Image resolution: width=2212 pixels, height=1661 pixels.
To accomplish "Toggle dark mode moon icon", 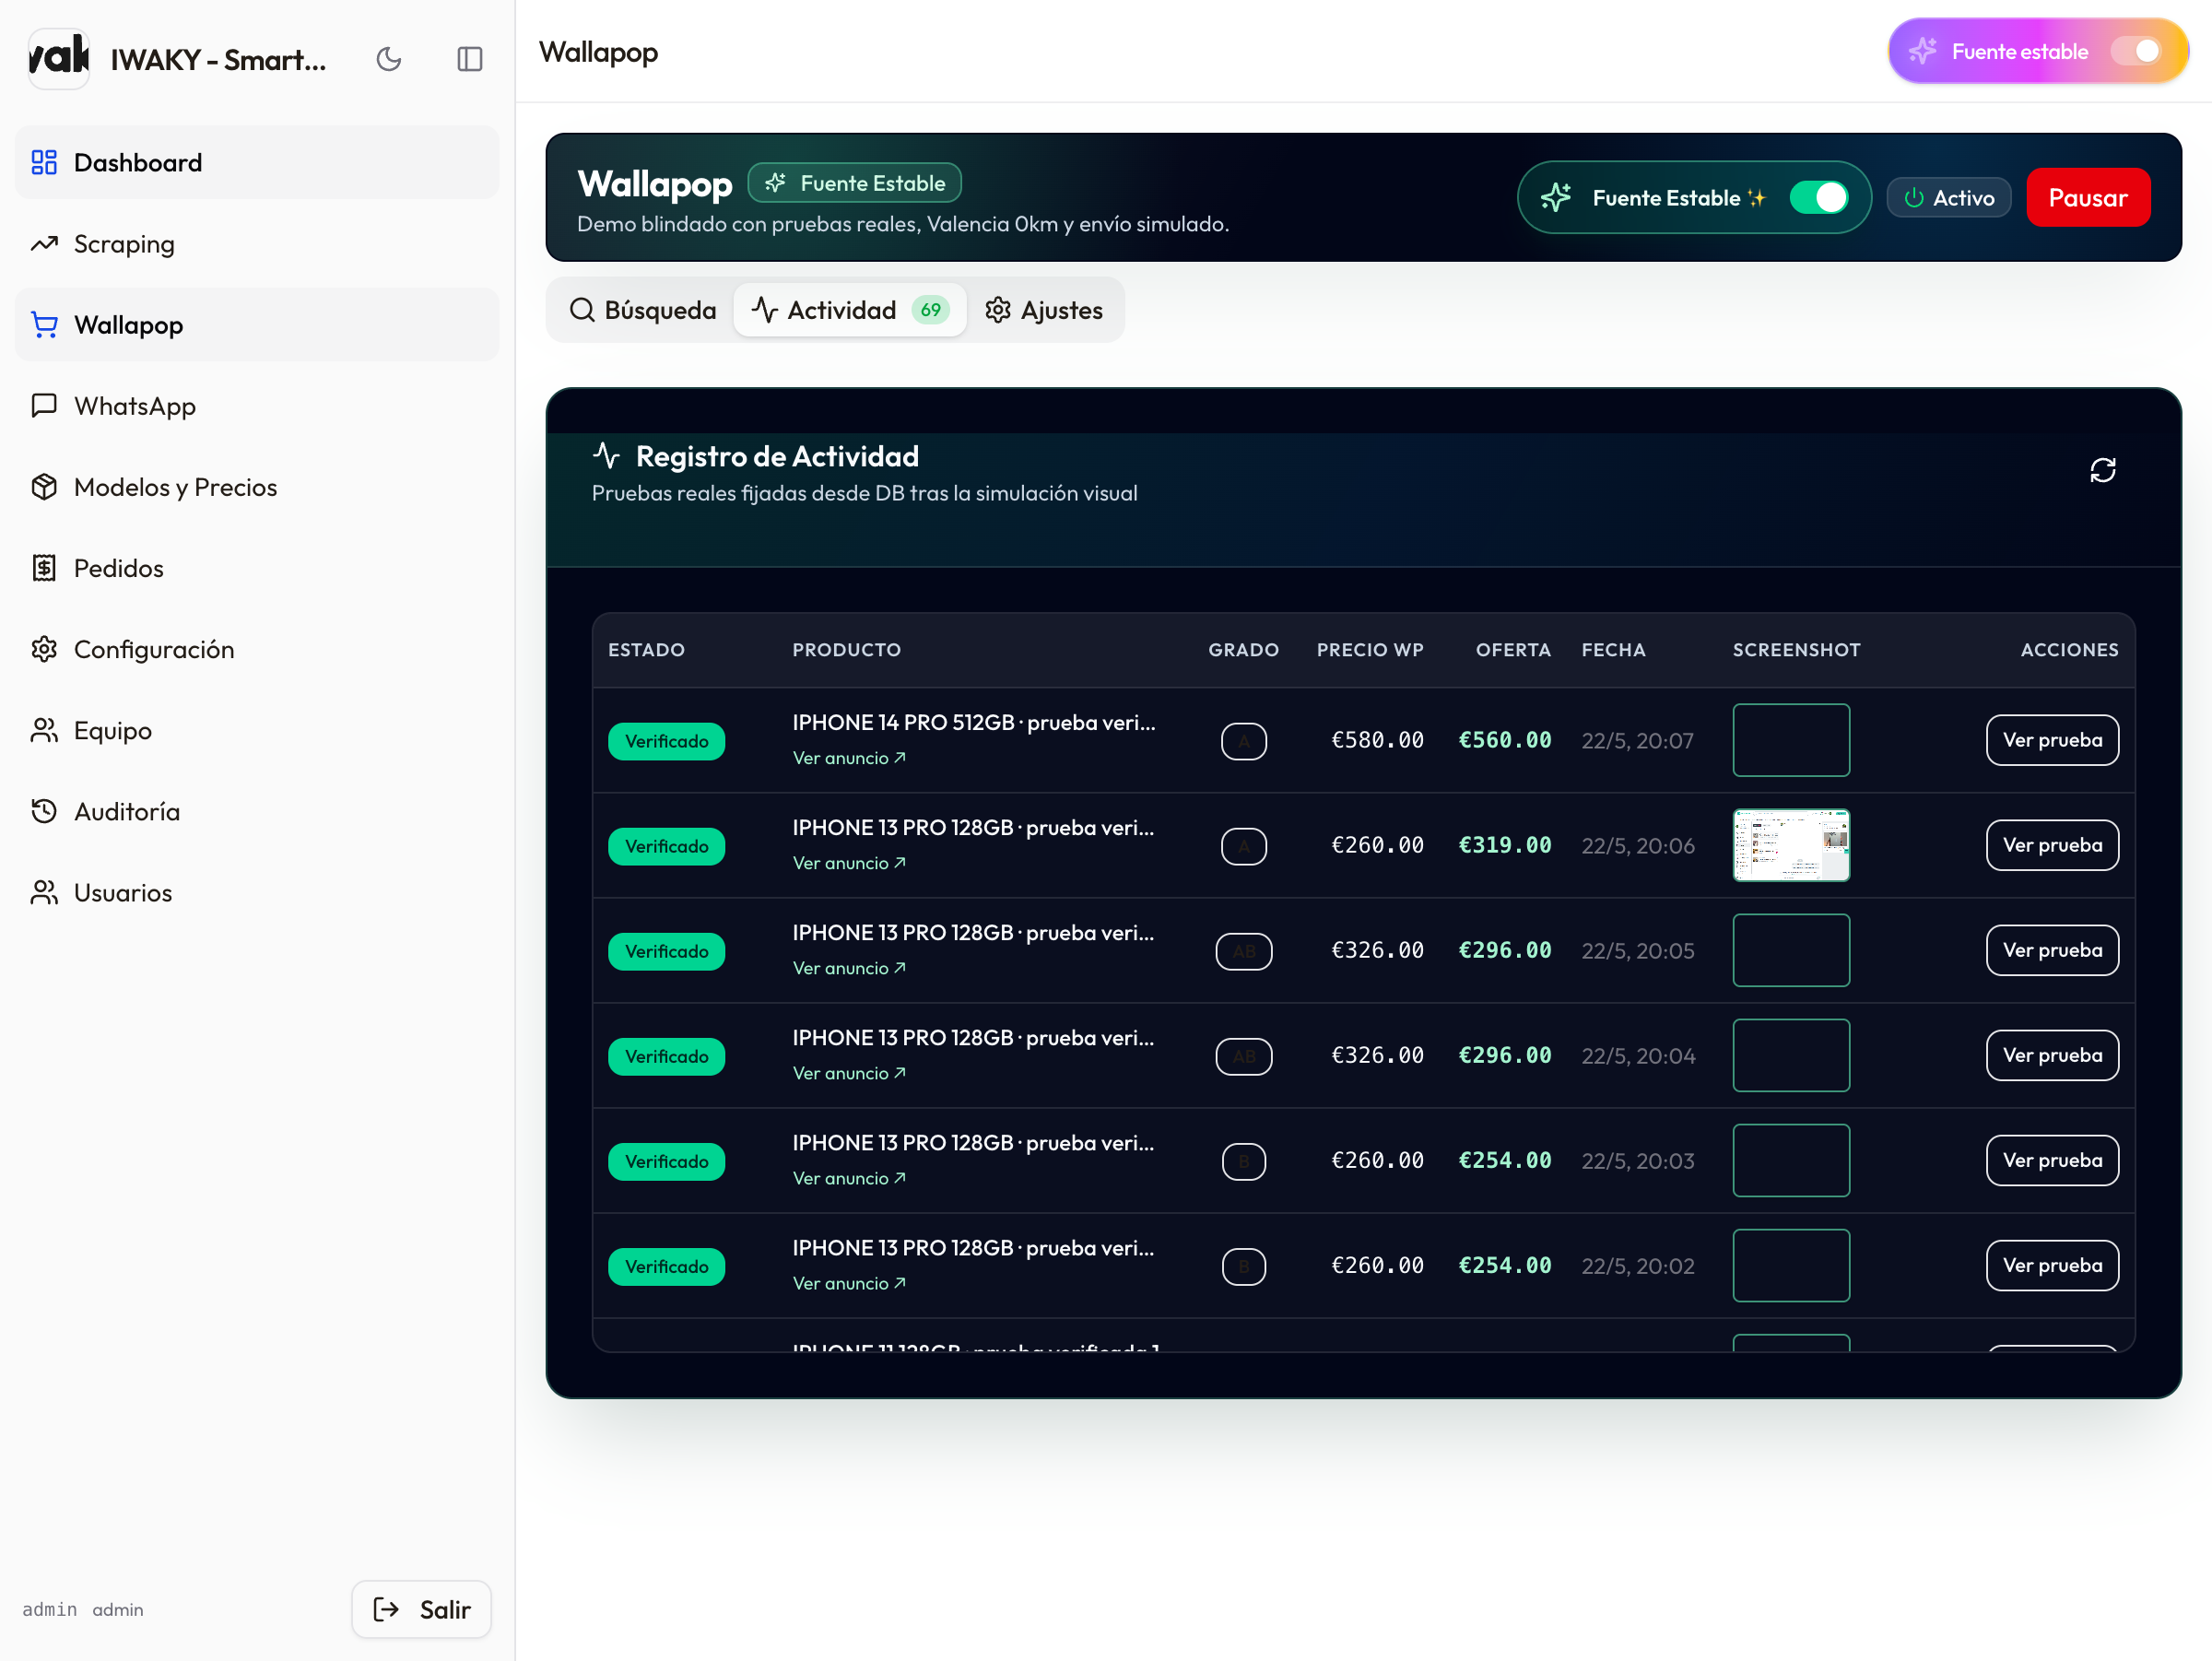I will point(389,59).
